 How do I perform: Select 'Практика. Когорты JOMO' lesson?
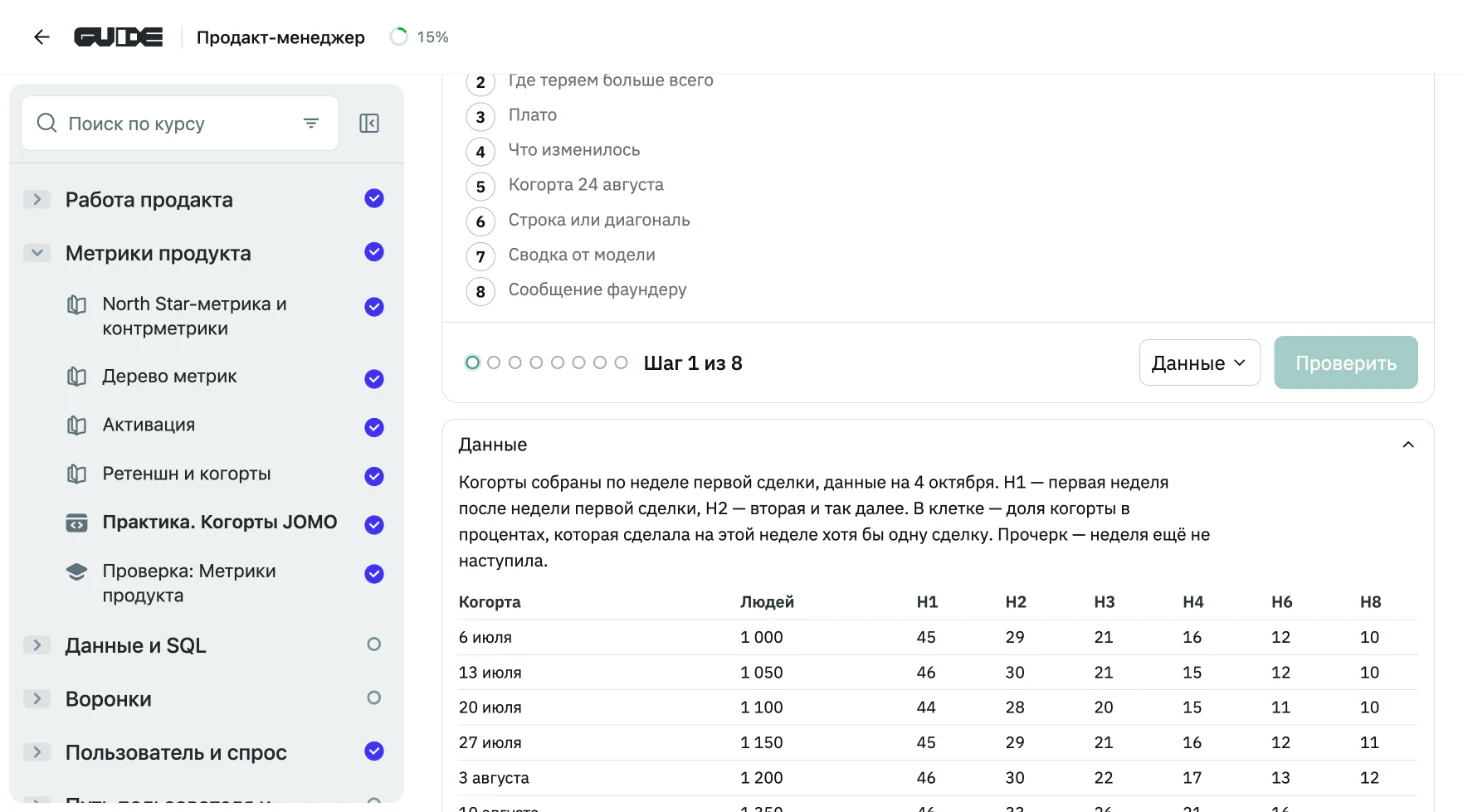220,523
